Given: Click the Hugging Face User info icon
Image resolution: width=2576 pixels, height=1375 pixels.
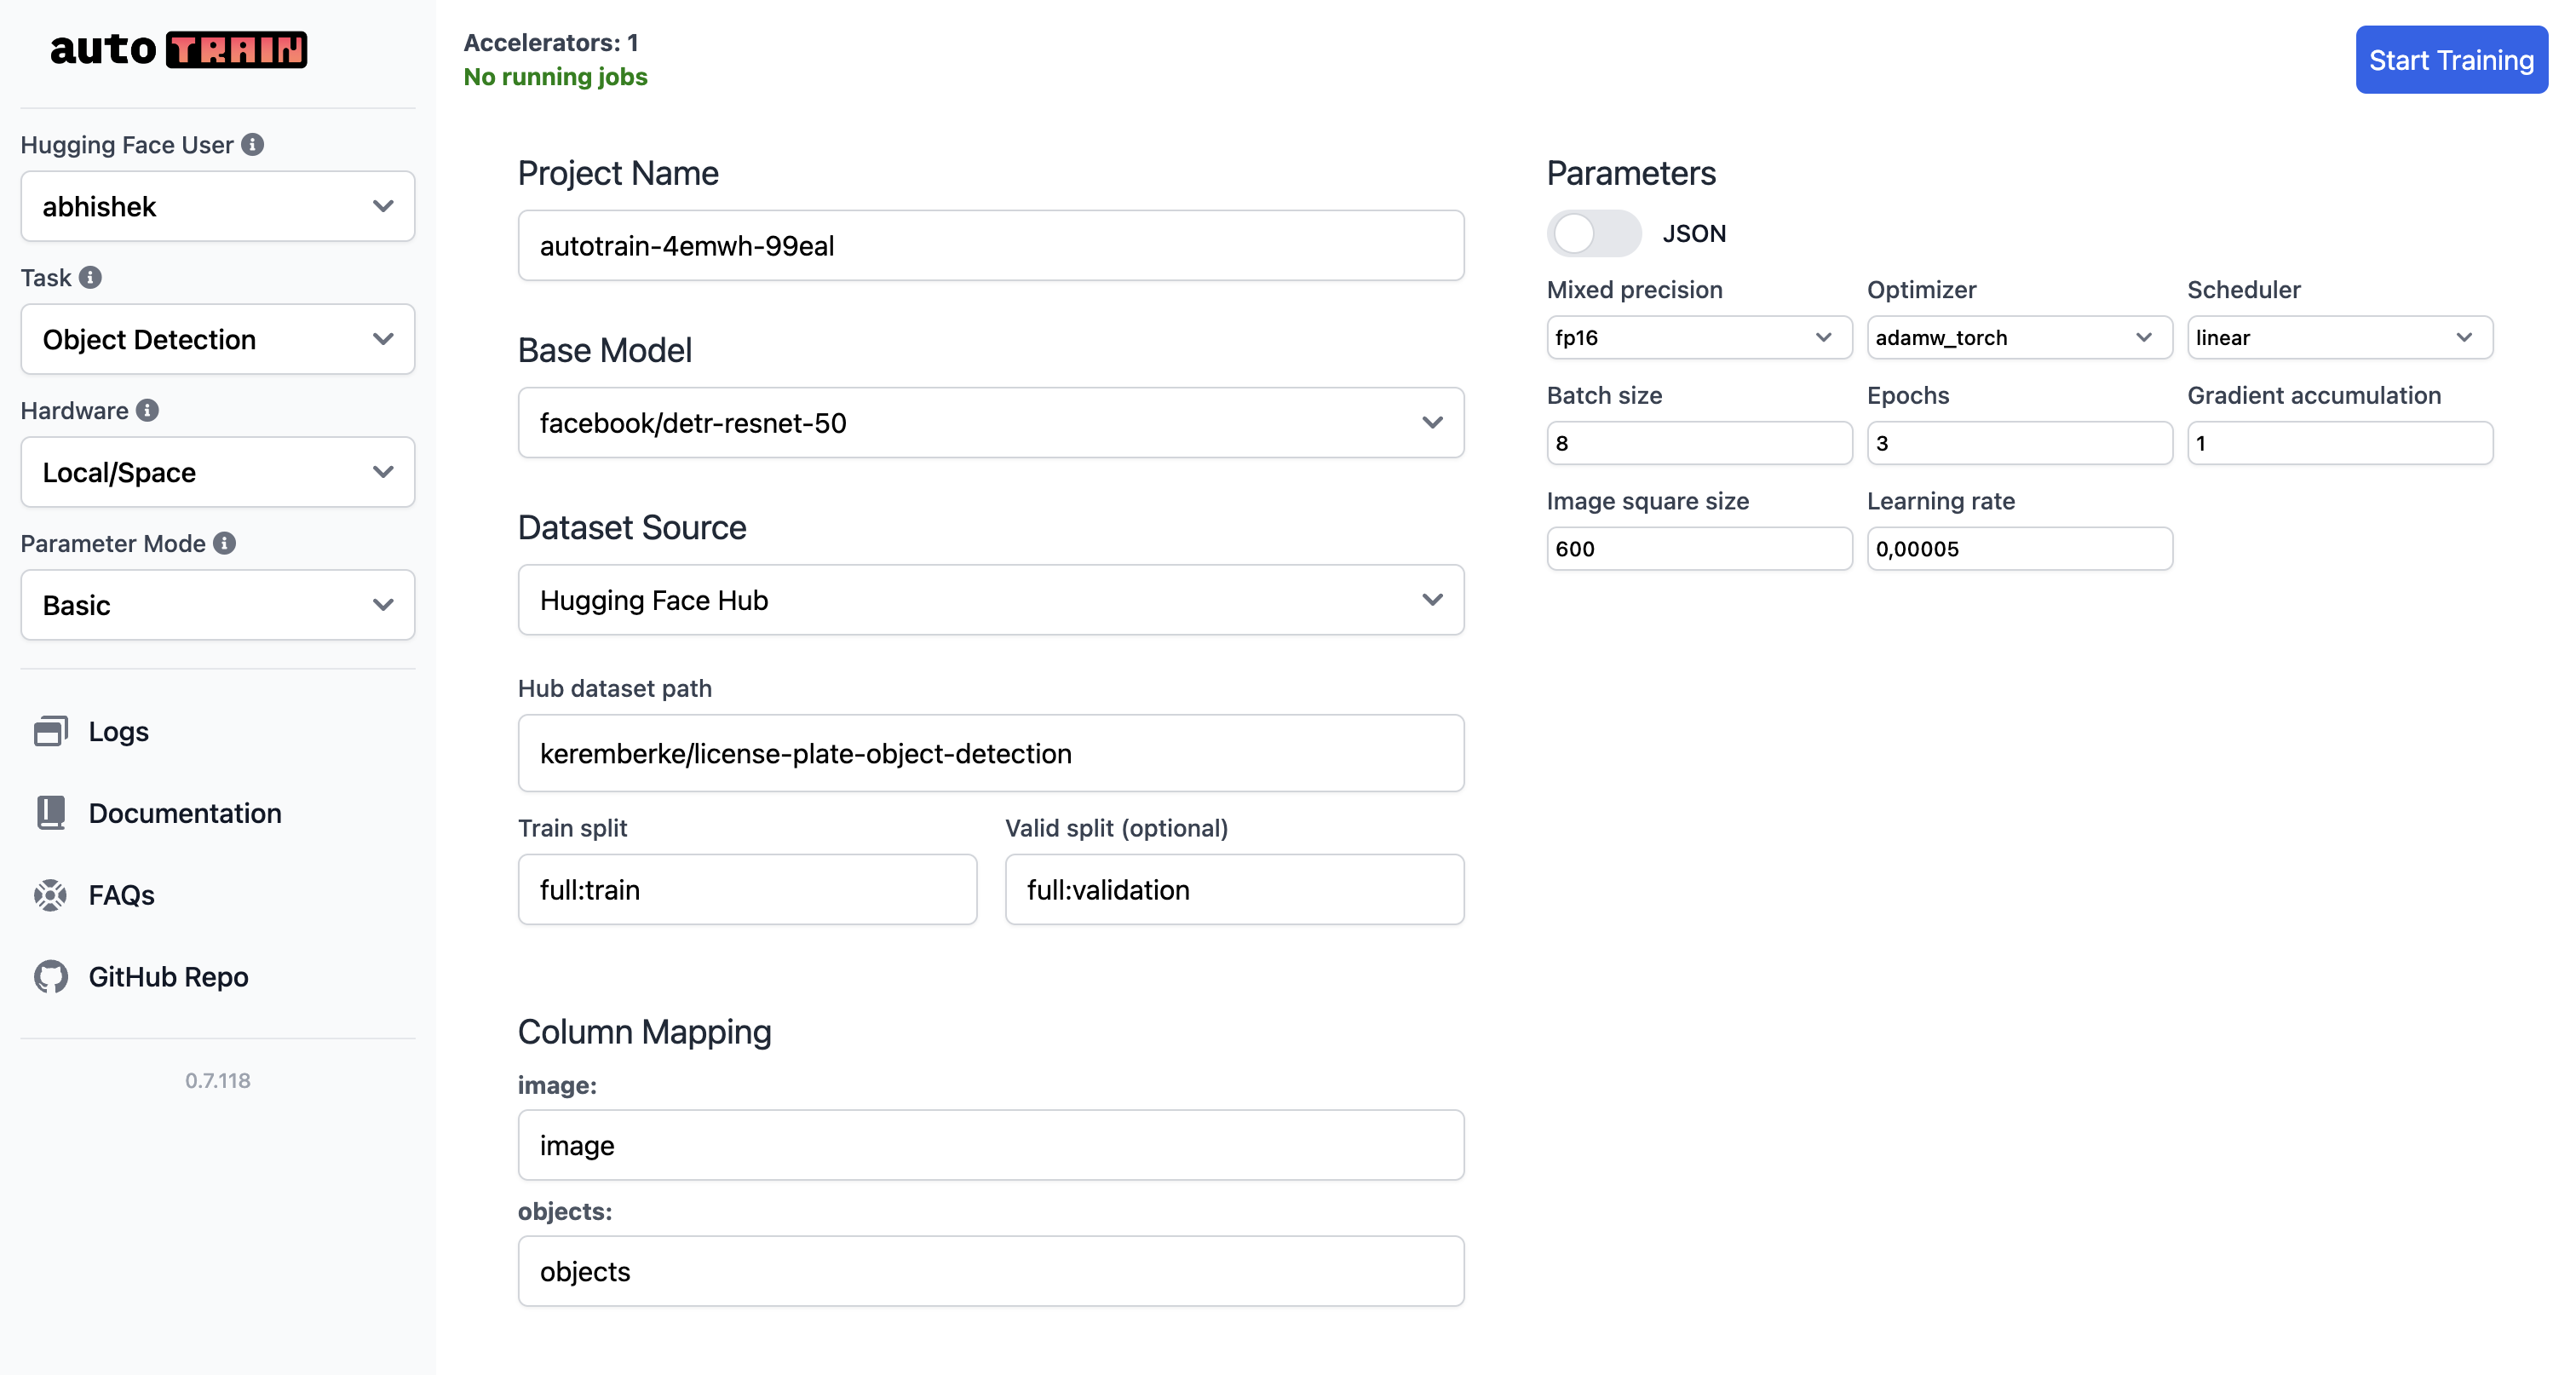Looking at the screenshot, I should (253, 145).
